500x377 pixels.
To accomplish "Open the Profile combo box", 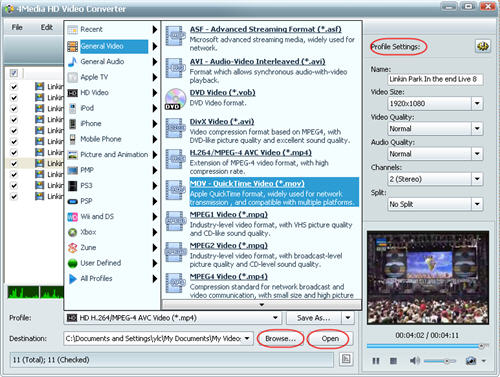I will coord(172,318).
